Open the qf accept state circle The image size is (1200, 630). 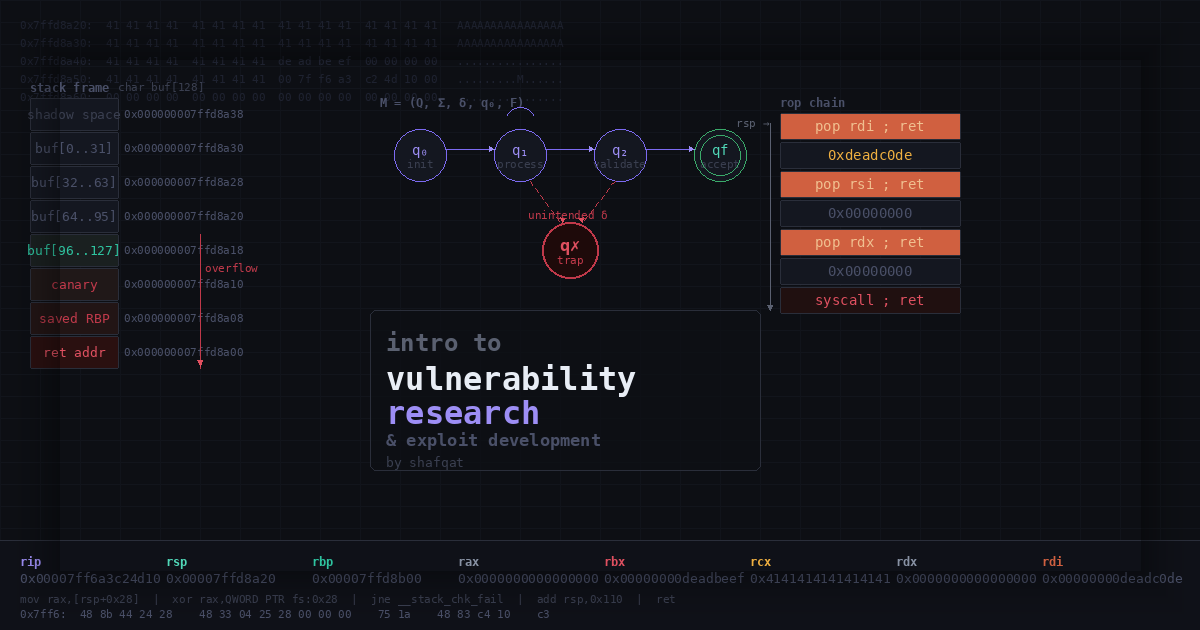(719, 155)
